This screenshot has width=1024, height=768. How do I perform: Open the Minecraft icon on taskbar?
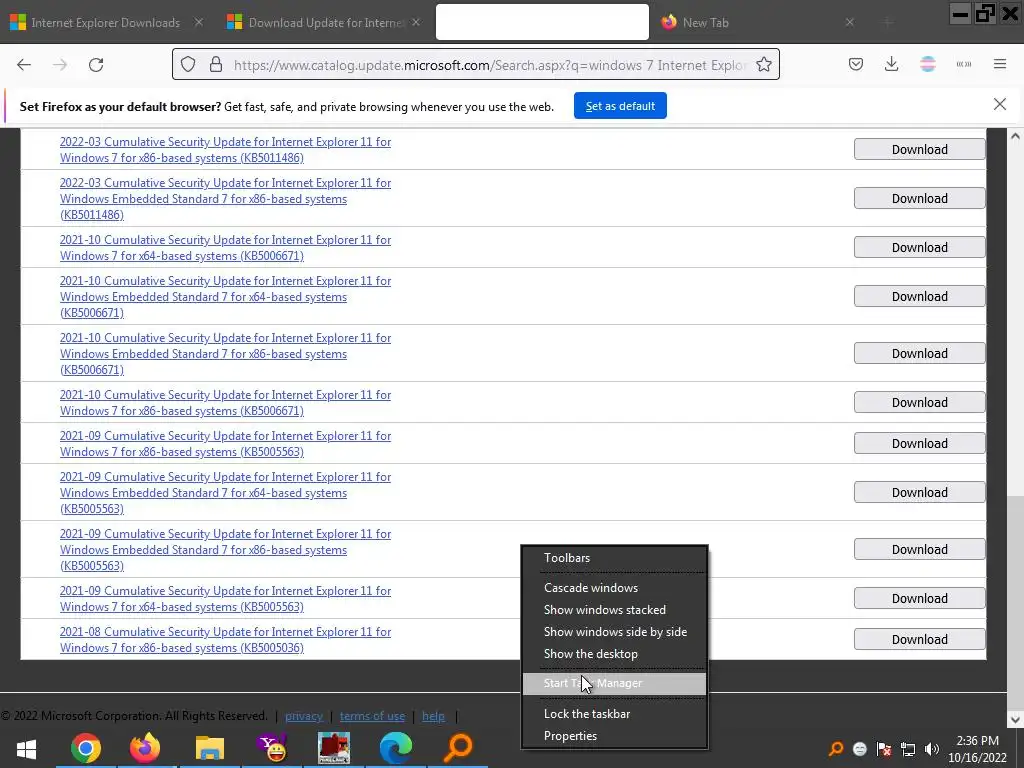[x=334, y=748]
